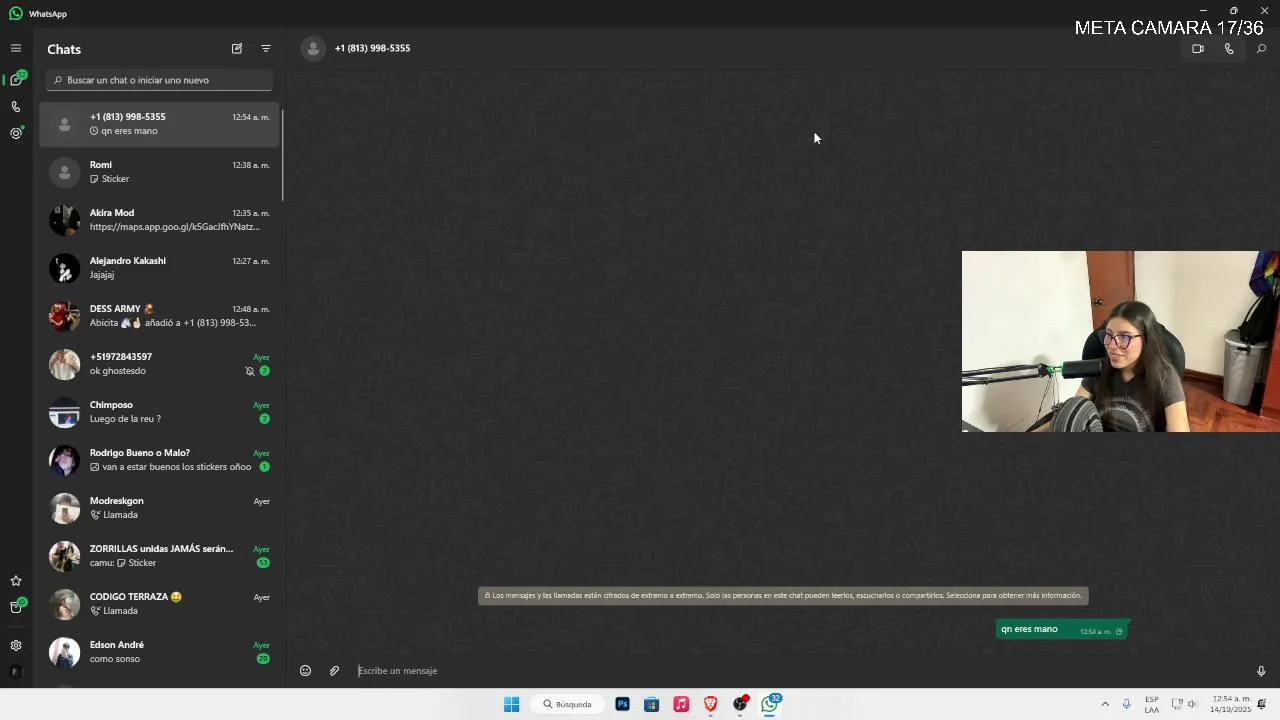The width and height of the screenshot is (1280, 720).
Task: Open the DESS ARMY group chat
Action: click(x=160, y=316)
